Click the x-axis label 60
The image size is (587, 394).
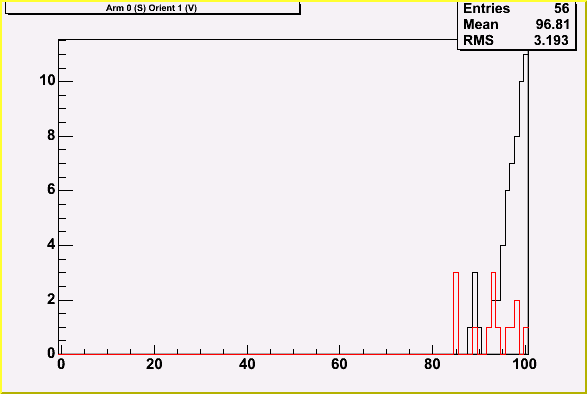[x=340, y=364]
